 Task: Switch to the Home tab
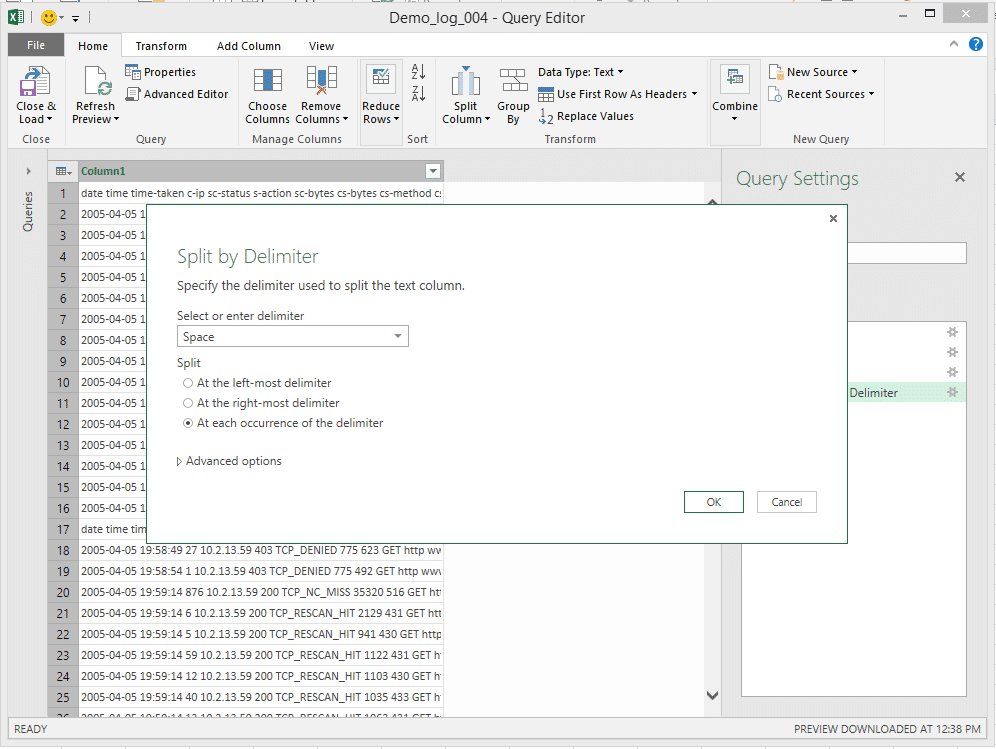pos(93,46)
